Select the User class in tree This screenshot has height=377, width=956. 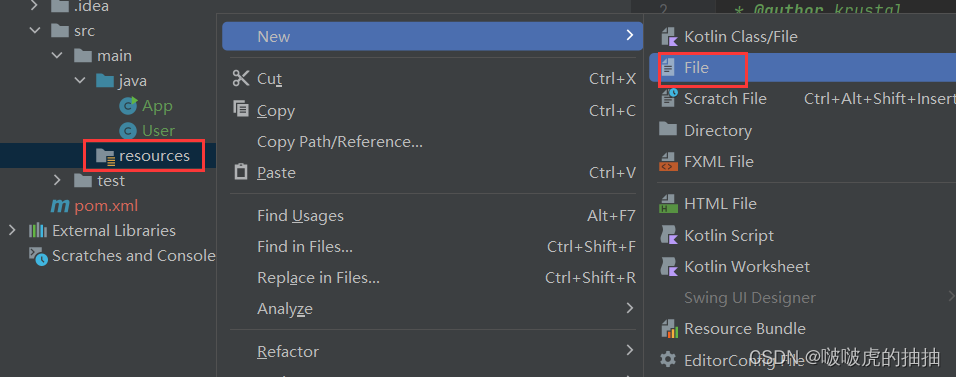click(159, 131)
